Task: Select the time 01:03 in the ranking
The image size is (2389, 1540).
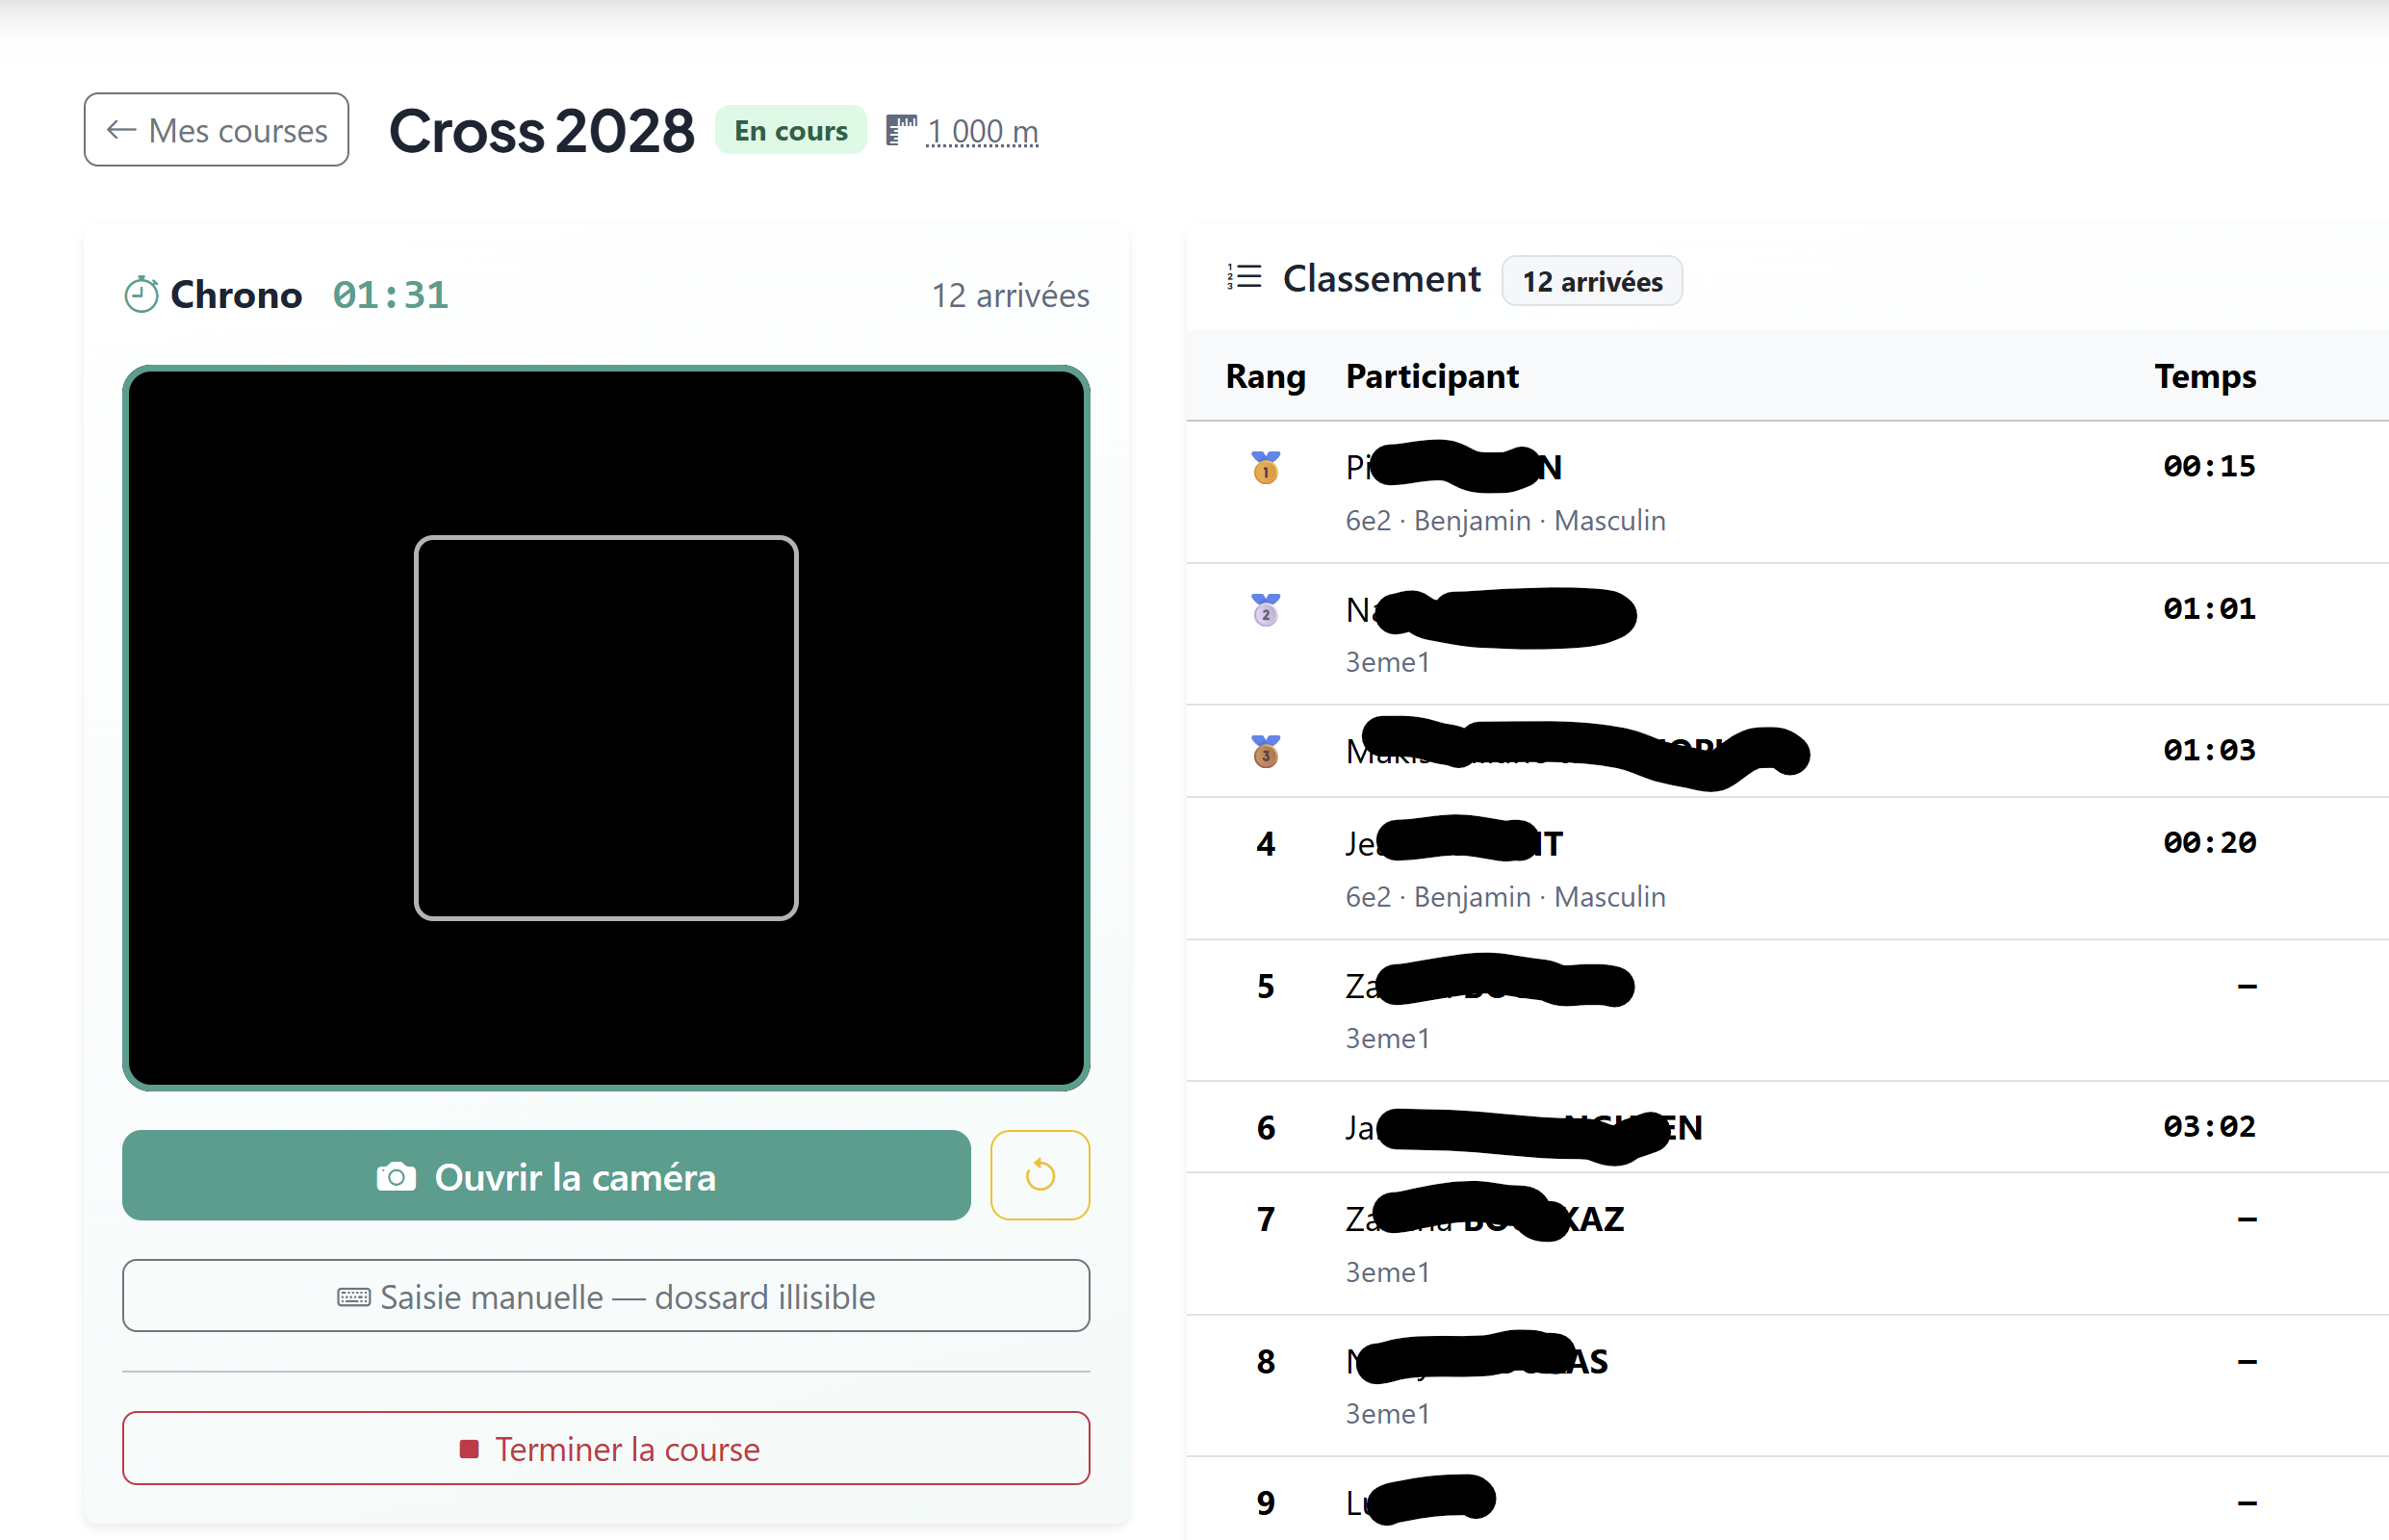Action: pos(2209,750)
